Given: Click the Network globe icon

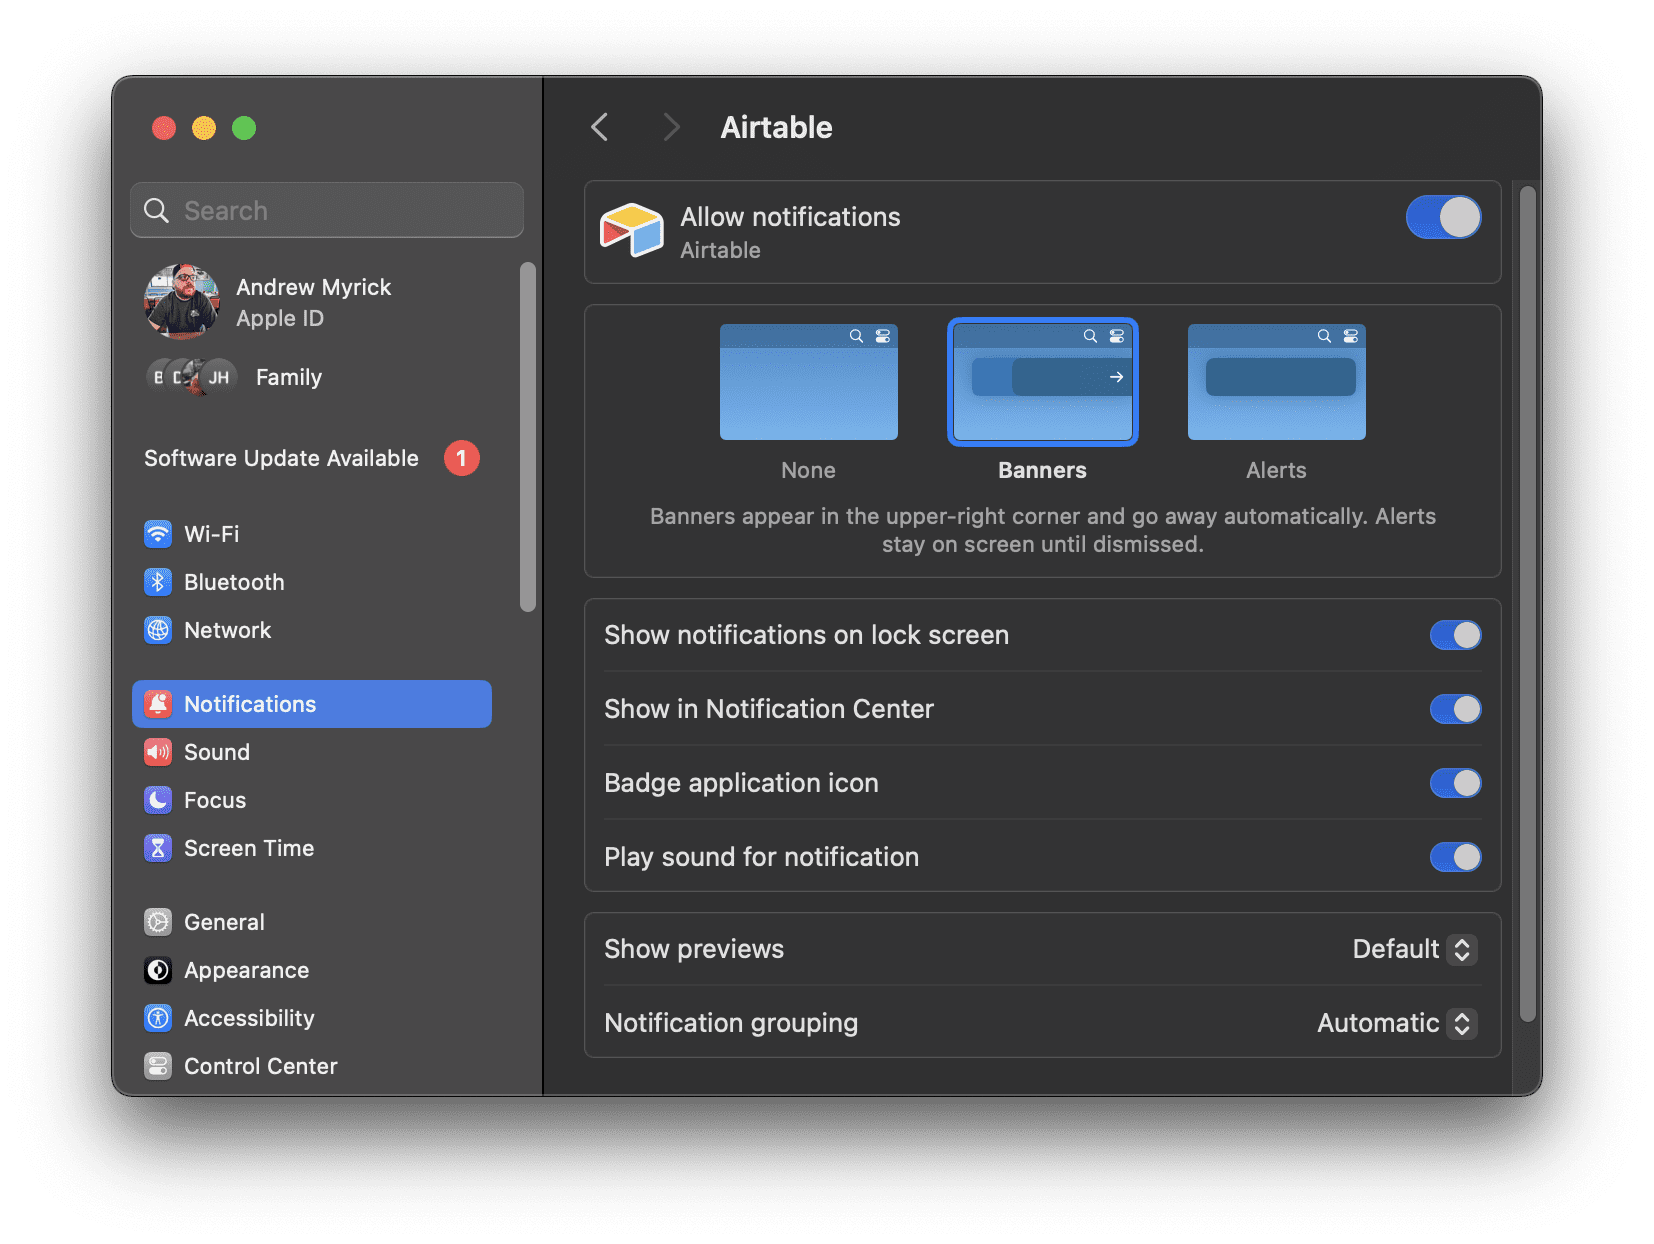Looking at the screenshot, I should (158, 630).
